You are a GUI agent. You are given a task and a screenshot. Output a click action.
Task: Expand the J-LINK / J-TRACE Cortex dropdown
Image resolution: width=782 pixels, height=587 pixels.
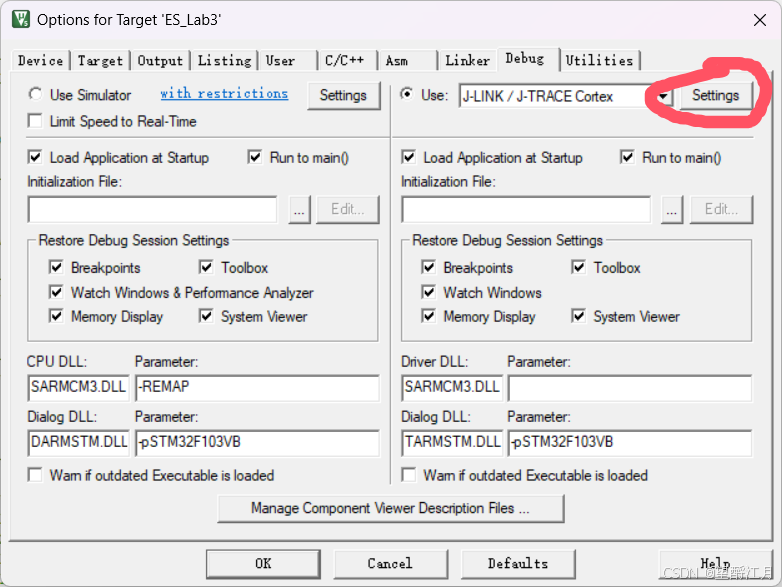coord(663,96)
